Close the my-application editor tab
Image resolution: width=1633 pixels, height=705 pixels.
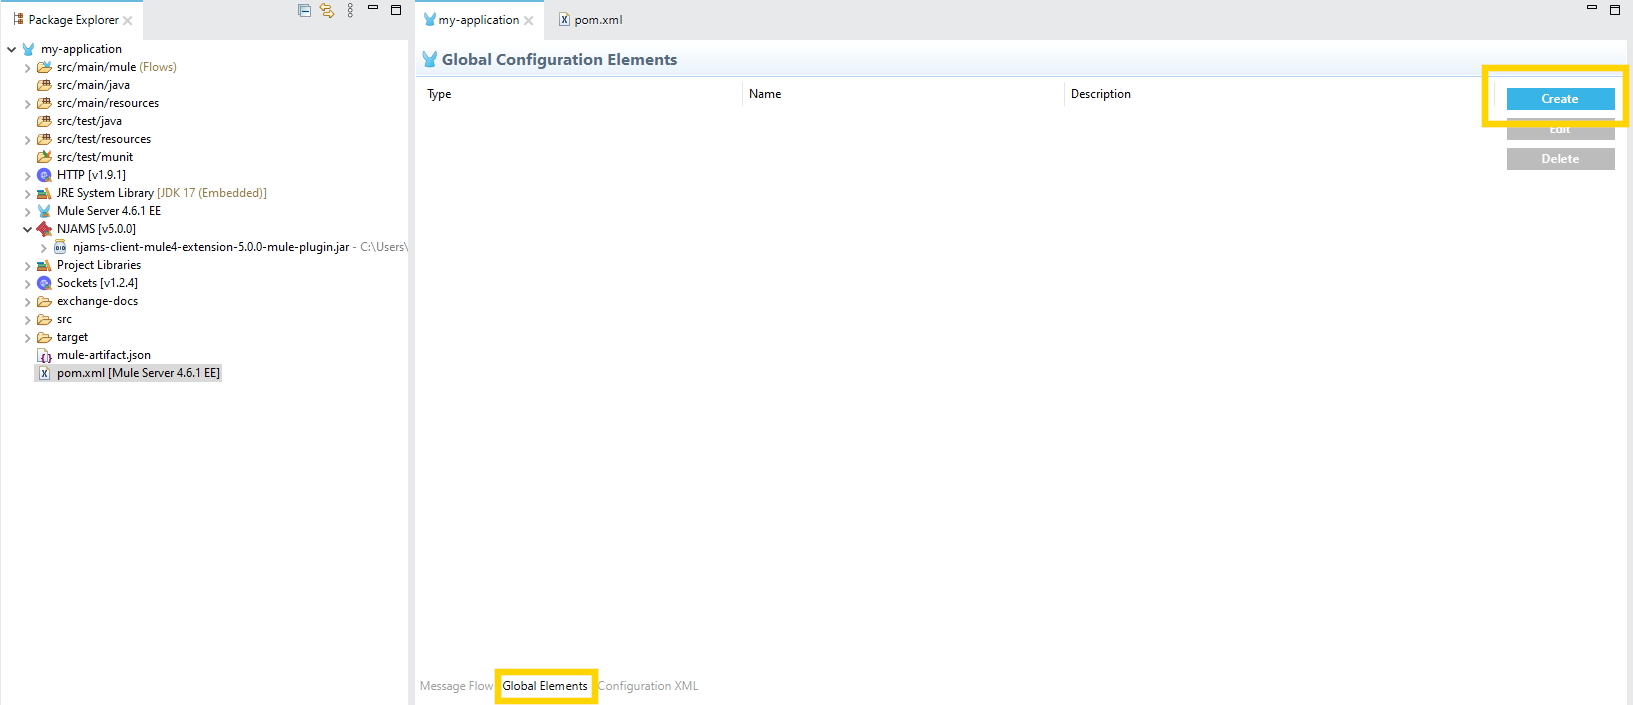(529, 20)
